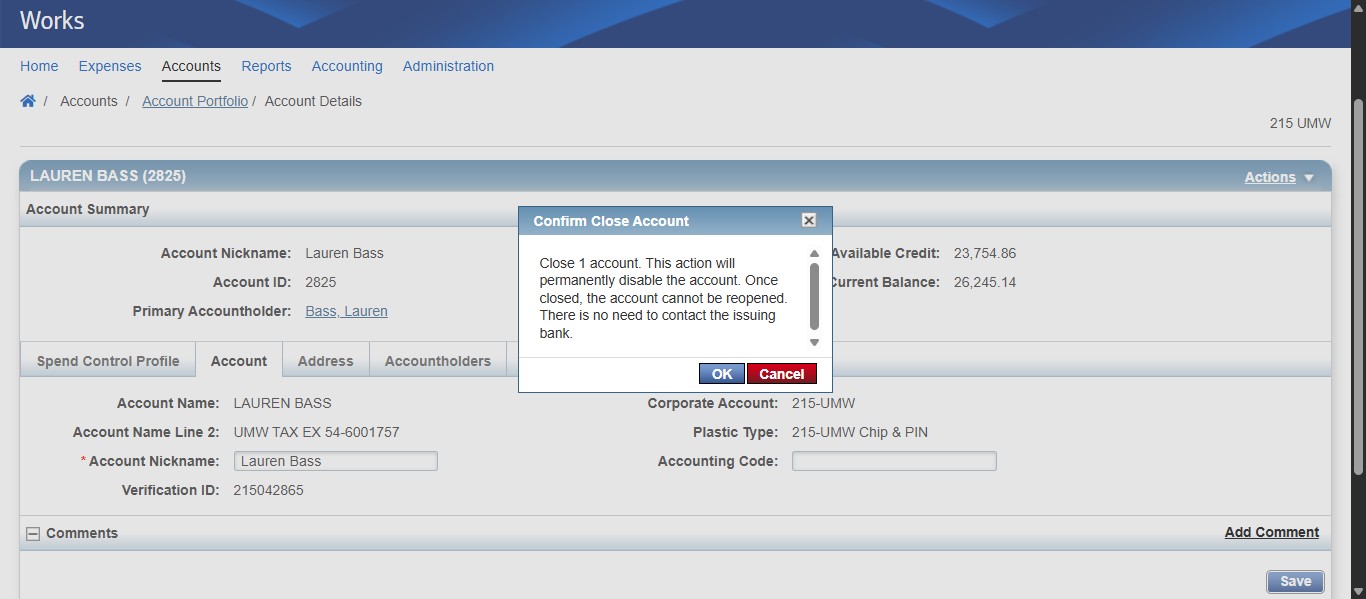Open the Account Portfolio breadcrumb link
The image size is (1366, 599).
(195, 101)
